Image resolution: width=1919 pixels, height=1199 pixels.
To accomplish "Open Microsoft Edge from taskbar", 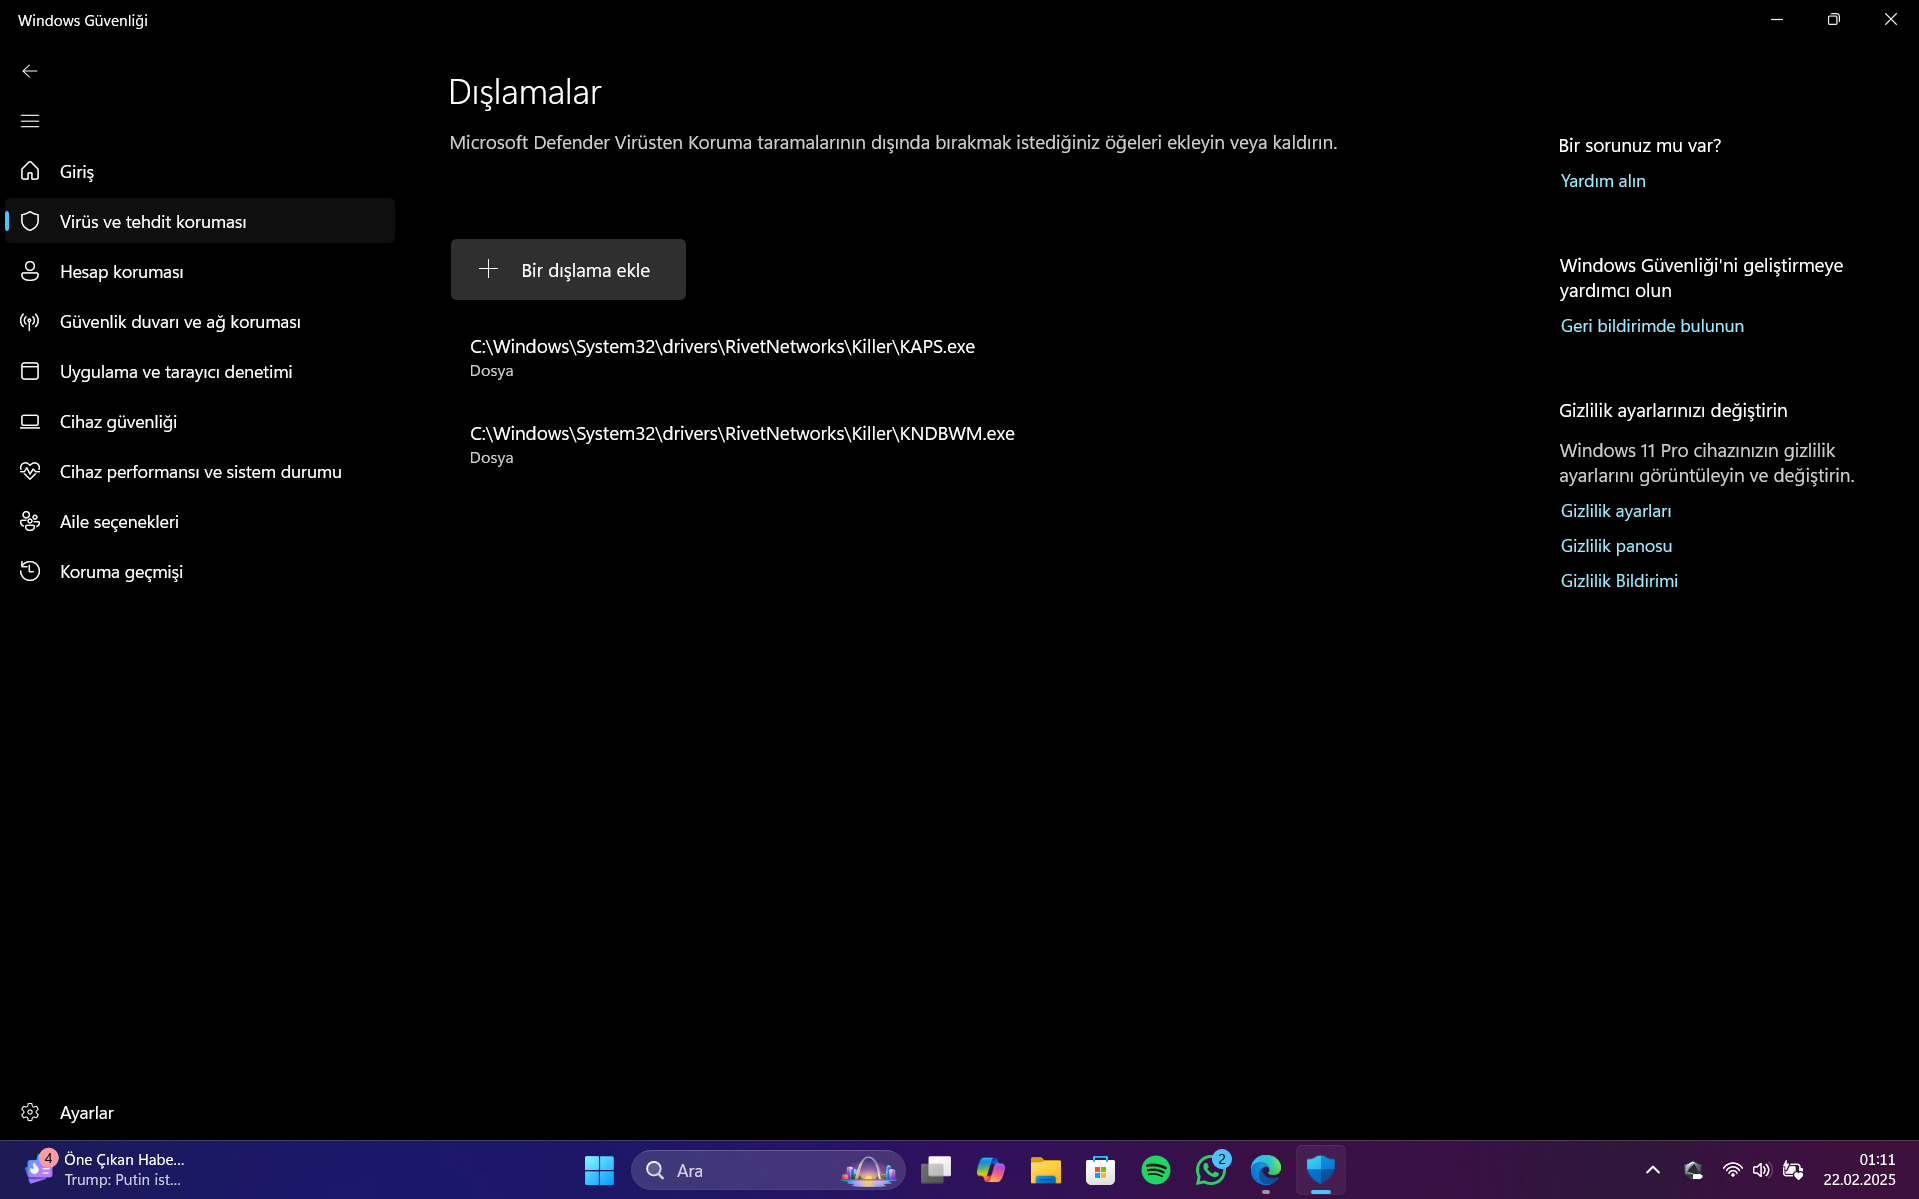I will click(x=1266, y=1170).
